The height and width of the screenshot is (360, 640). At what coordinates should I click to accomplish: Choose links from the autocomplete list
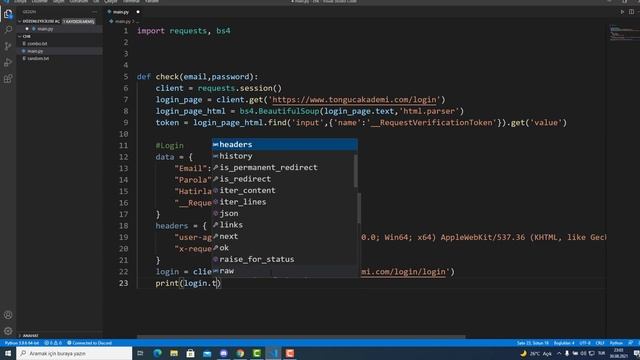pyautogui.click(x=284, y=224)
